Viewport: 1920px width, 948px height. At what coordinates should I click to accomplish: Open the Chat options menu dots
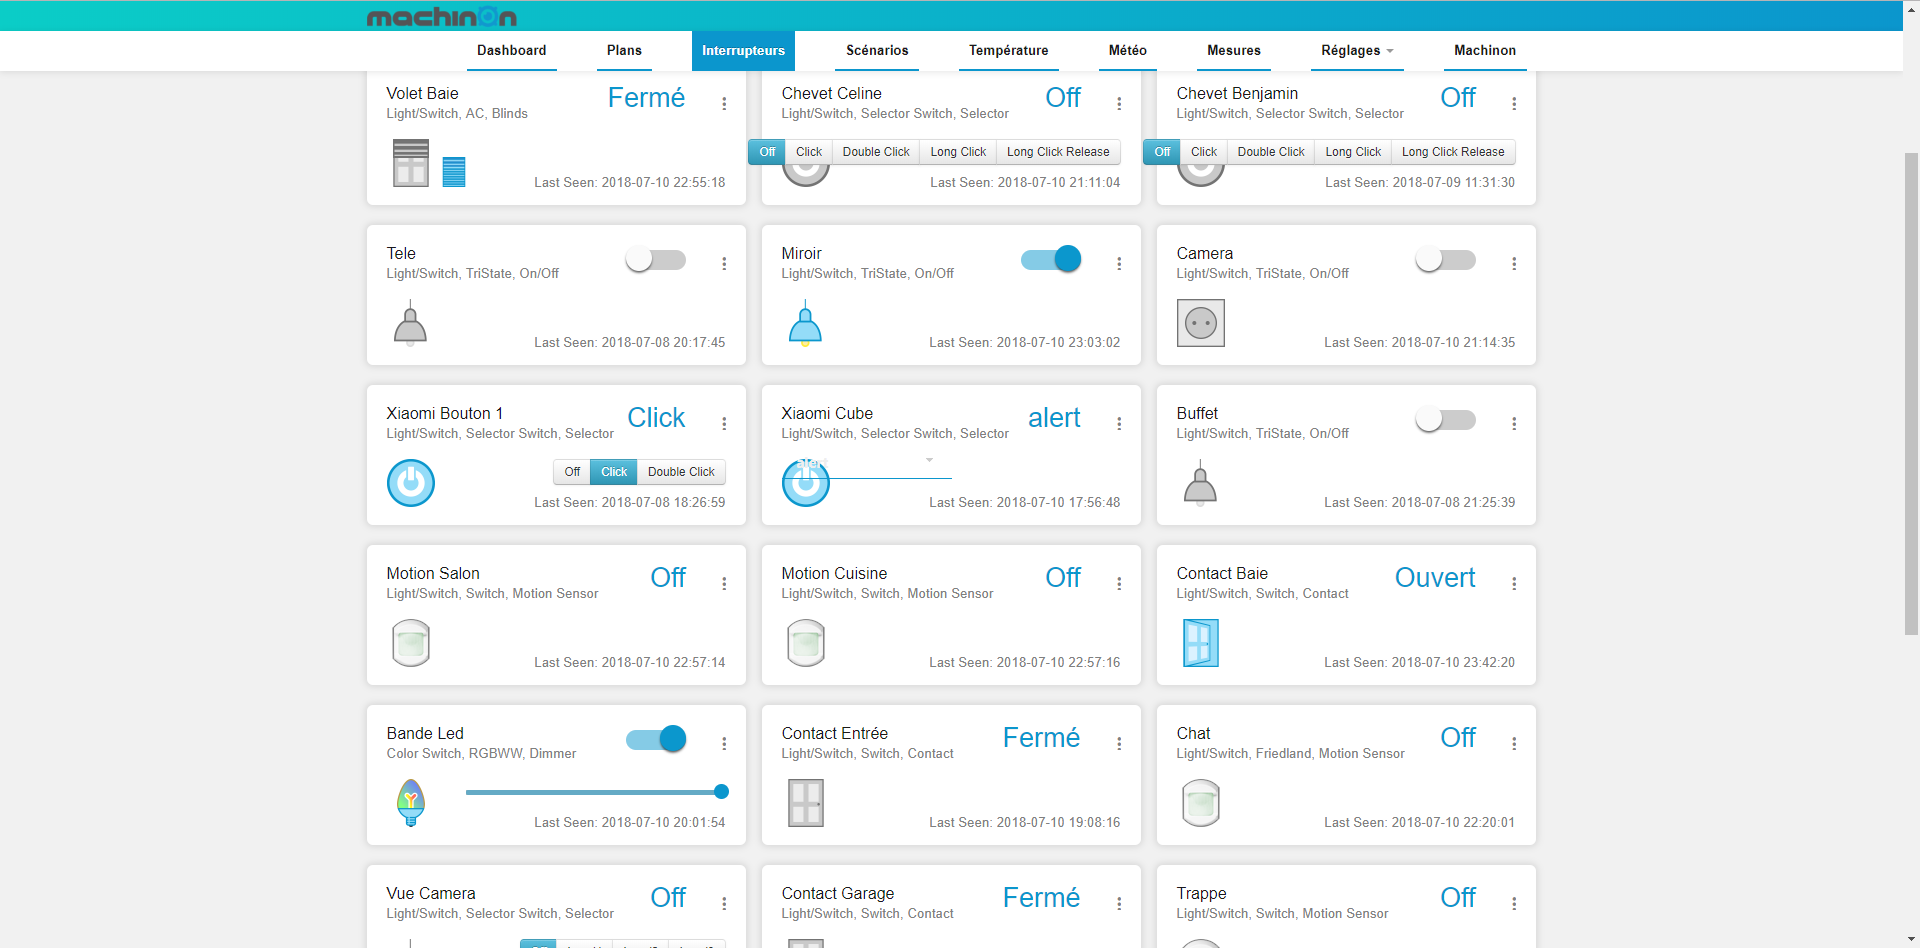click(x=1514, y=743)
